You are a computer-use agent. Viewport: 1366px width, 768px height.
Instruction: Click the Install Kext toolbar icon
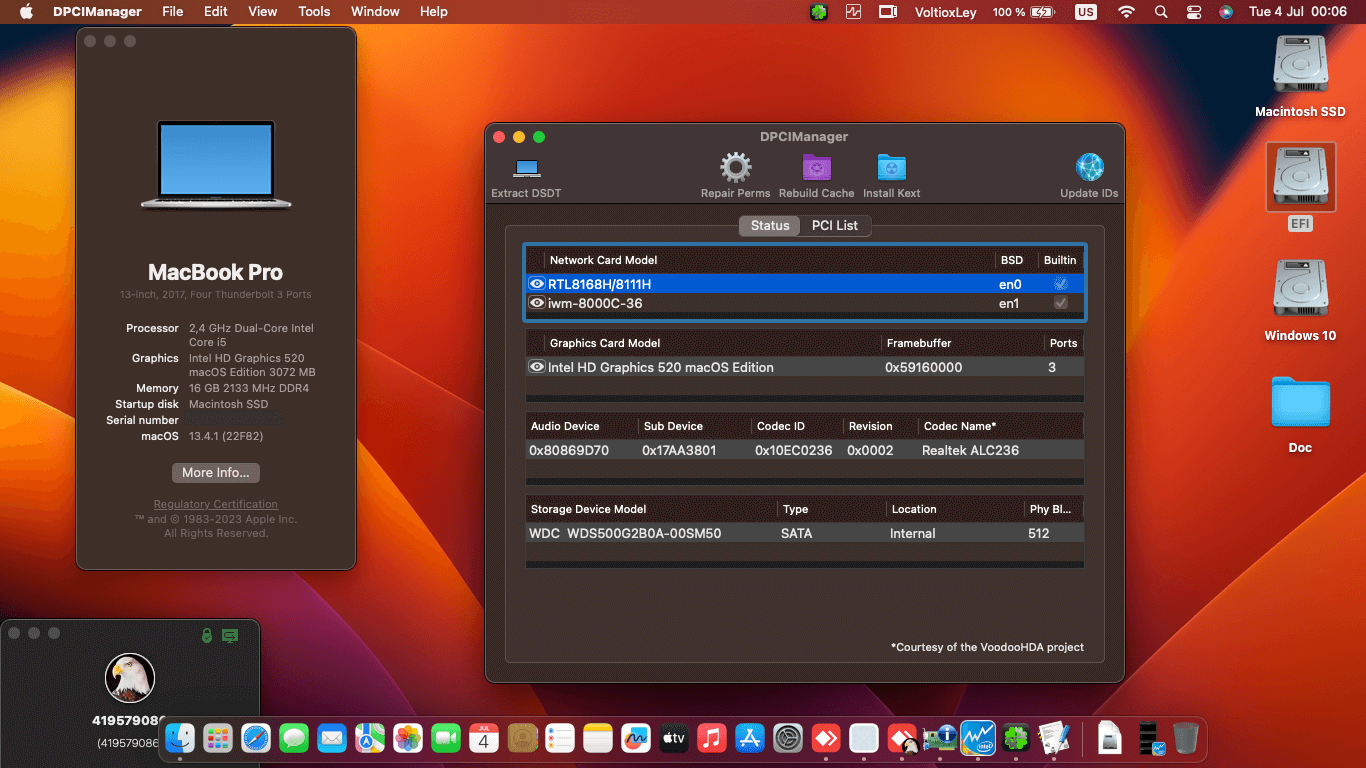click(891, 168)
